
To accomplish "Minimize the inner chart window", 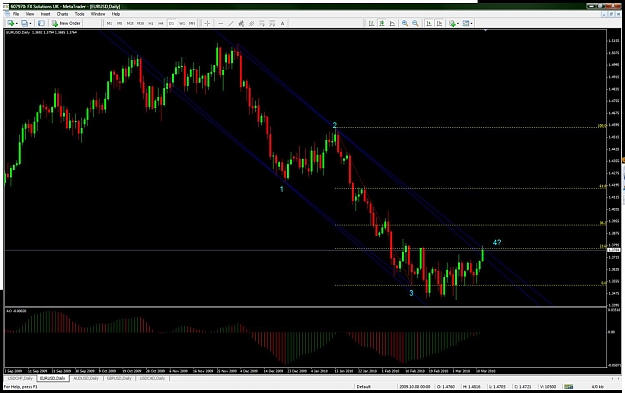I will coord(605,14).
